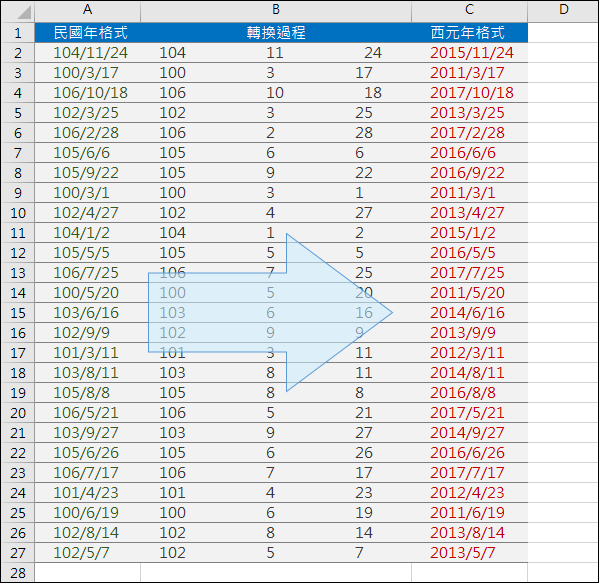Click cell with 2016/6/6

click(469, 153)
